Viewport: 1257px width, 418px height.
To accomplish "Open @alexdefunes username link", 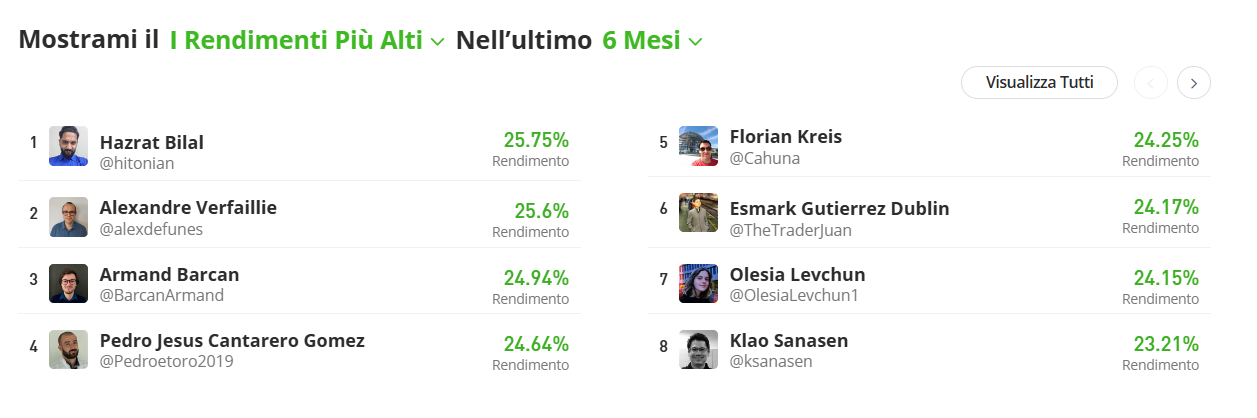I will point(151,229).
